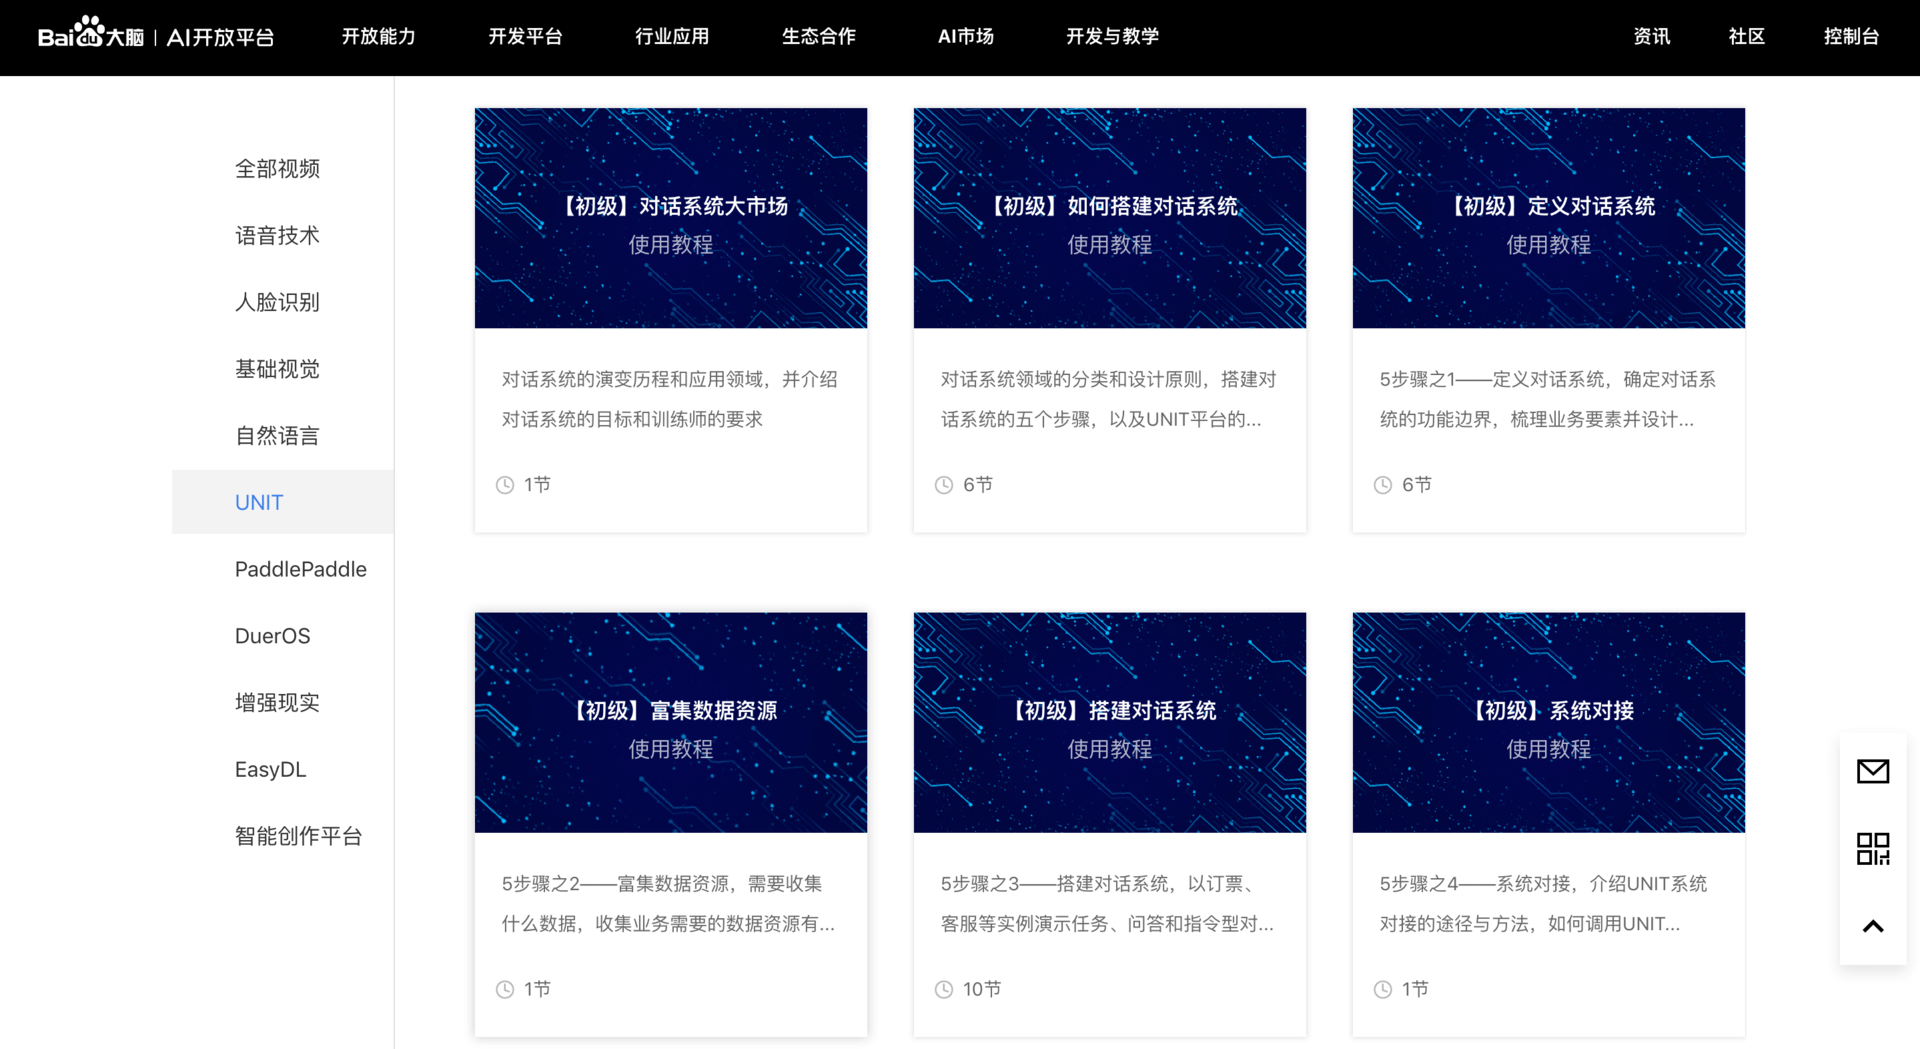Open the 富集数据资源 course thumbnail
Image resolution: width=1920 pixels, height=1049 pixels.
[x=670, y=722]
